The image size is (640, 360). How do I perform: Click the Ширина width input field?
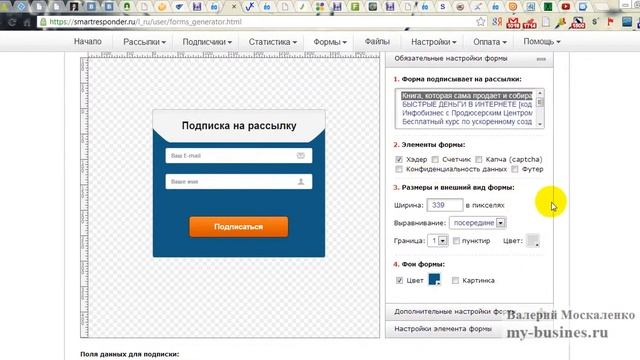[x=444, y=205]
